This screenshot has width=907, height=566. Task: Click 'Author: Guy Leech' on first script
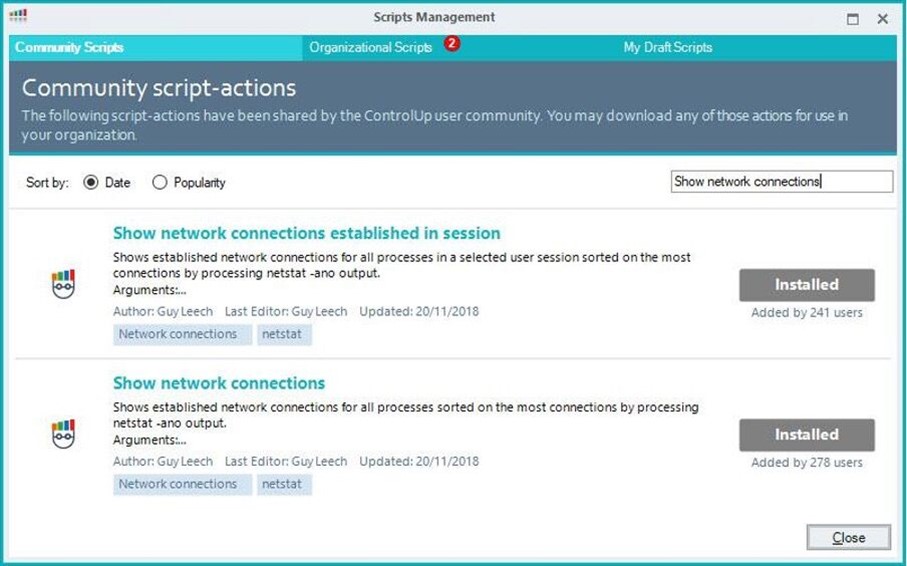pyautogui.click(x=163, y=311)
